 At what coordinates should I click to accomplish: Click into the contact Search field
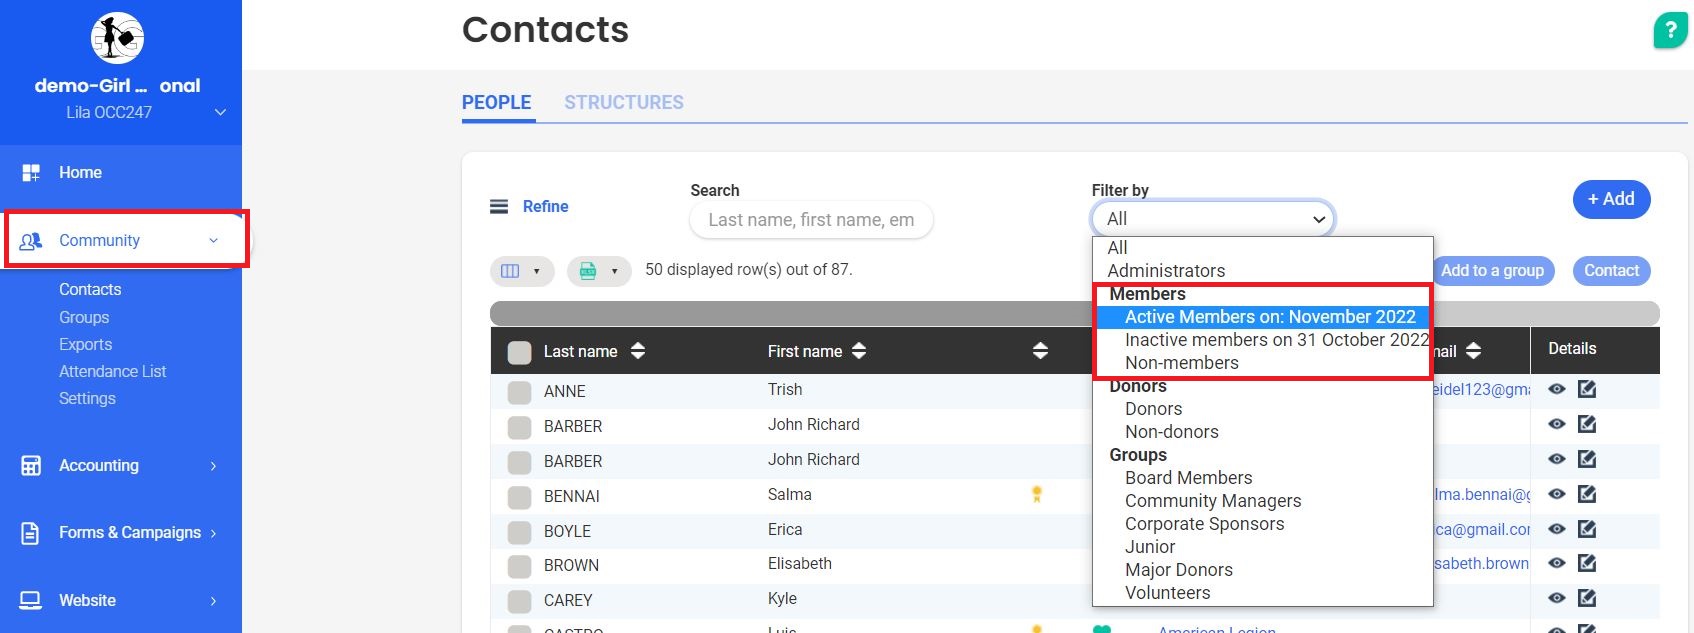(811, 220)
